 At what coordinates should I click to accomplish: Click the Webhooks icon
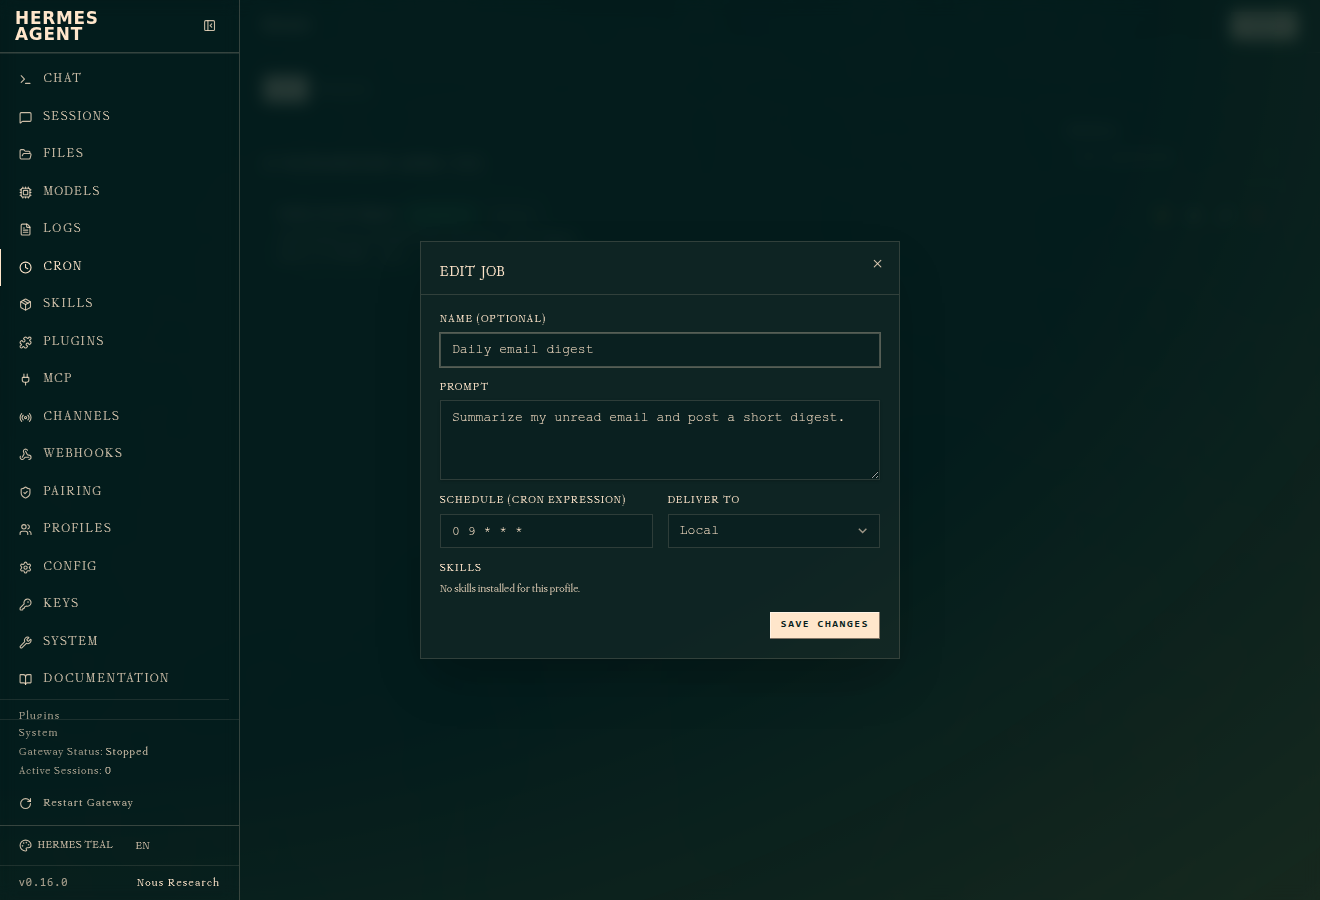coord(26,454)
